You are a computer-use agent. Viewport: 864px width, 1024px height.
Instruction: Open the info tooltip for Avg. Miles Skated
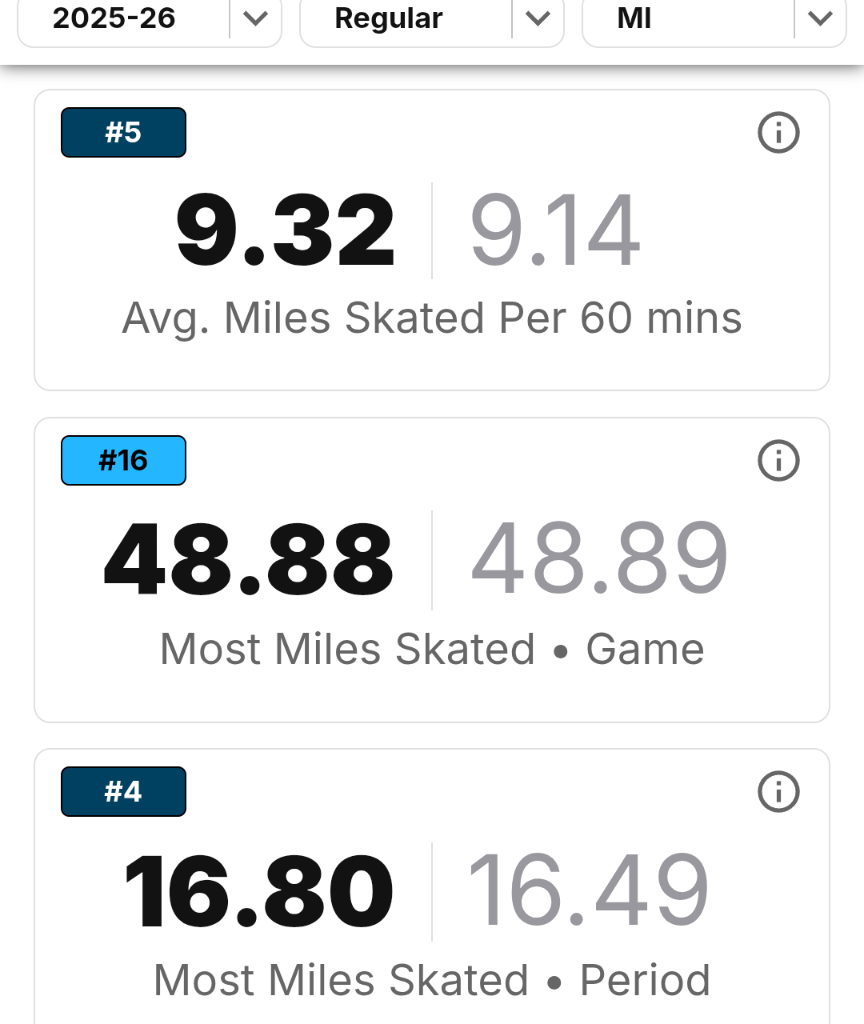point(779,133)
